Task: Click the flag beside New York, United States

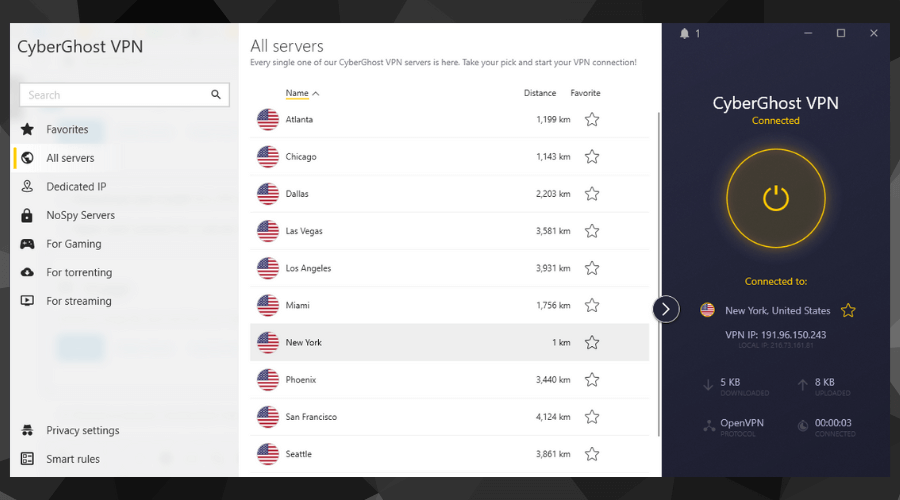Action: pos(707,311)
